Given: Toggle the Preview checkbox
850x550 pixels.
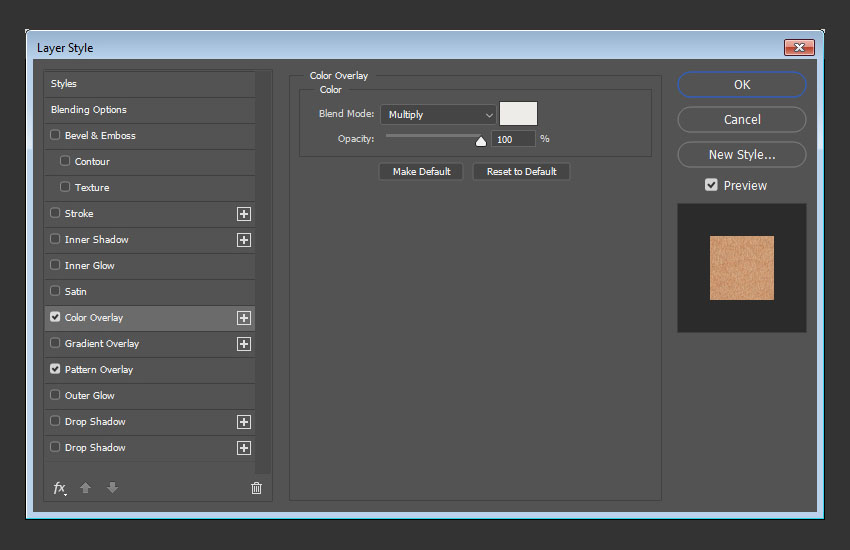Looking at the screenshot, I should coord(711,185).
